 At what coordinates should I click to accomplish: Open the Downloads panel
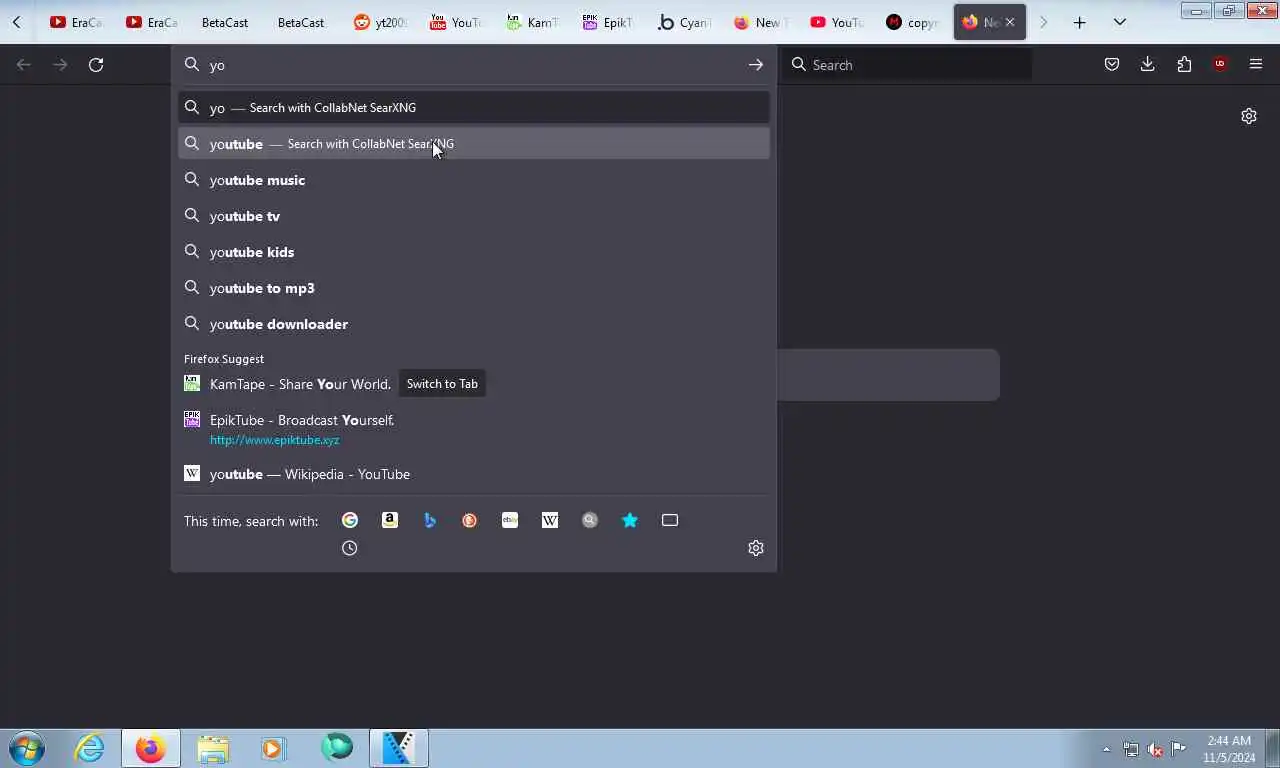pos(1148,65)
